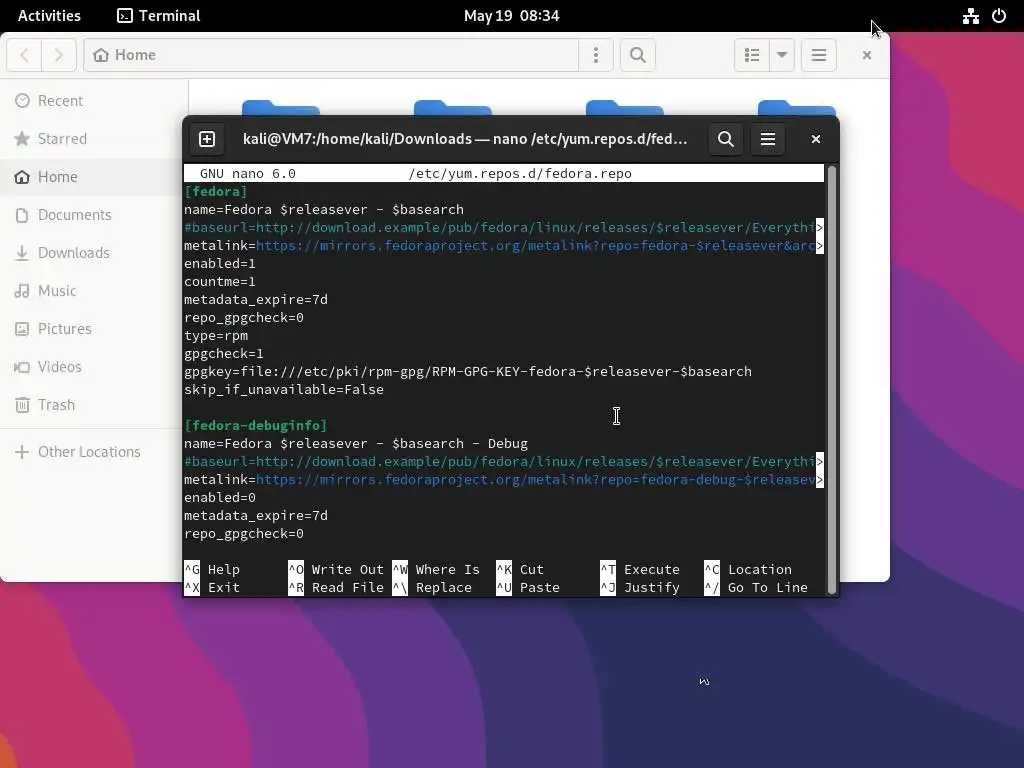Click the Trash bin icon in sidebar

tap(22, 405)
